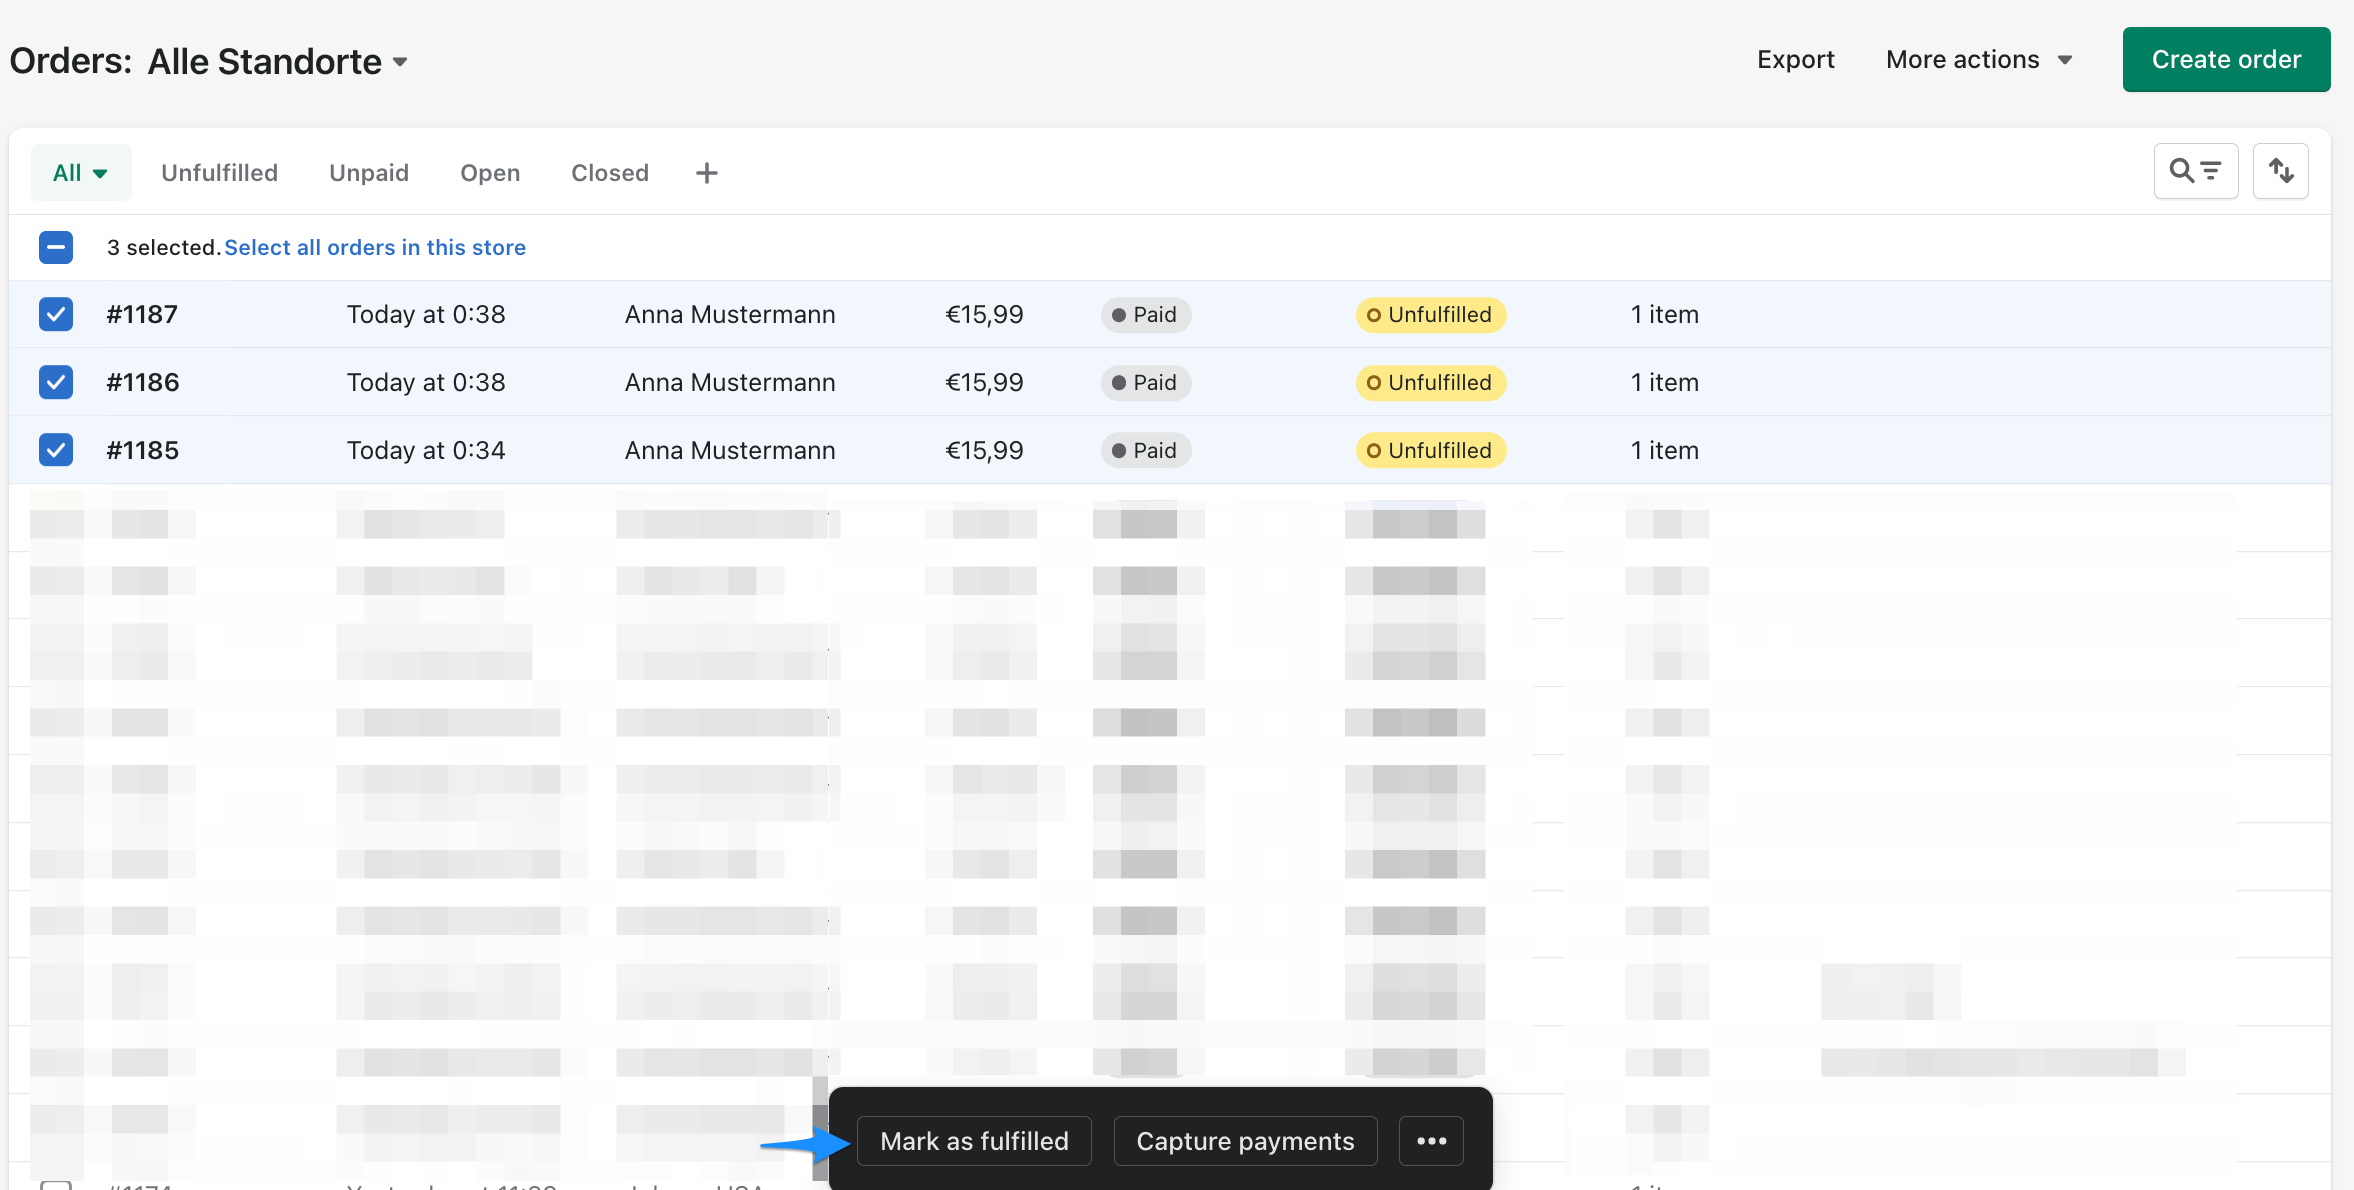Click the Paid badge of order #1187
2354x1190 pixels.
(1146, 314)
